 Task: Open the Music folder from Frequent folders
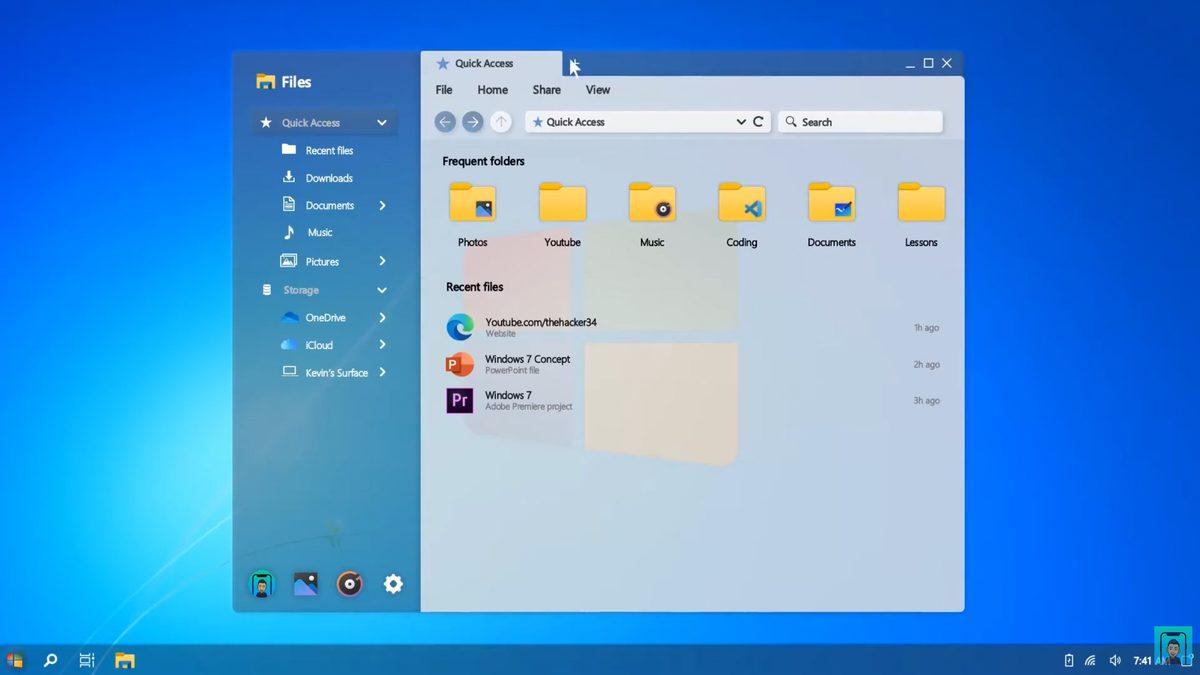point(651,201)
